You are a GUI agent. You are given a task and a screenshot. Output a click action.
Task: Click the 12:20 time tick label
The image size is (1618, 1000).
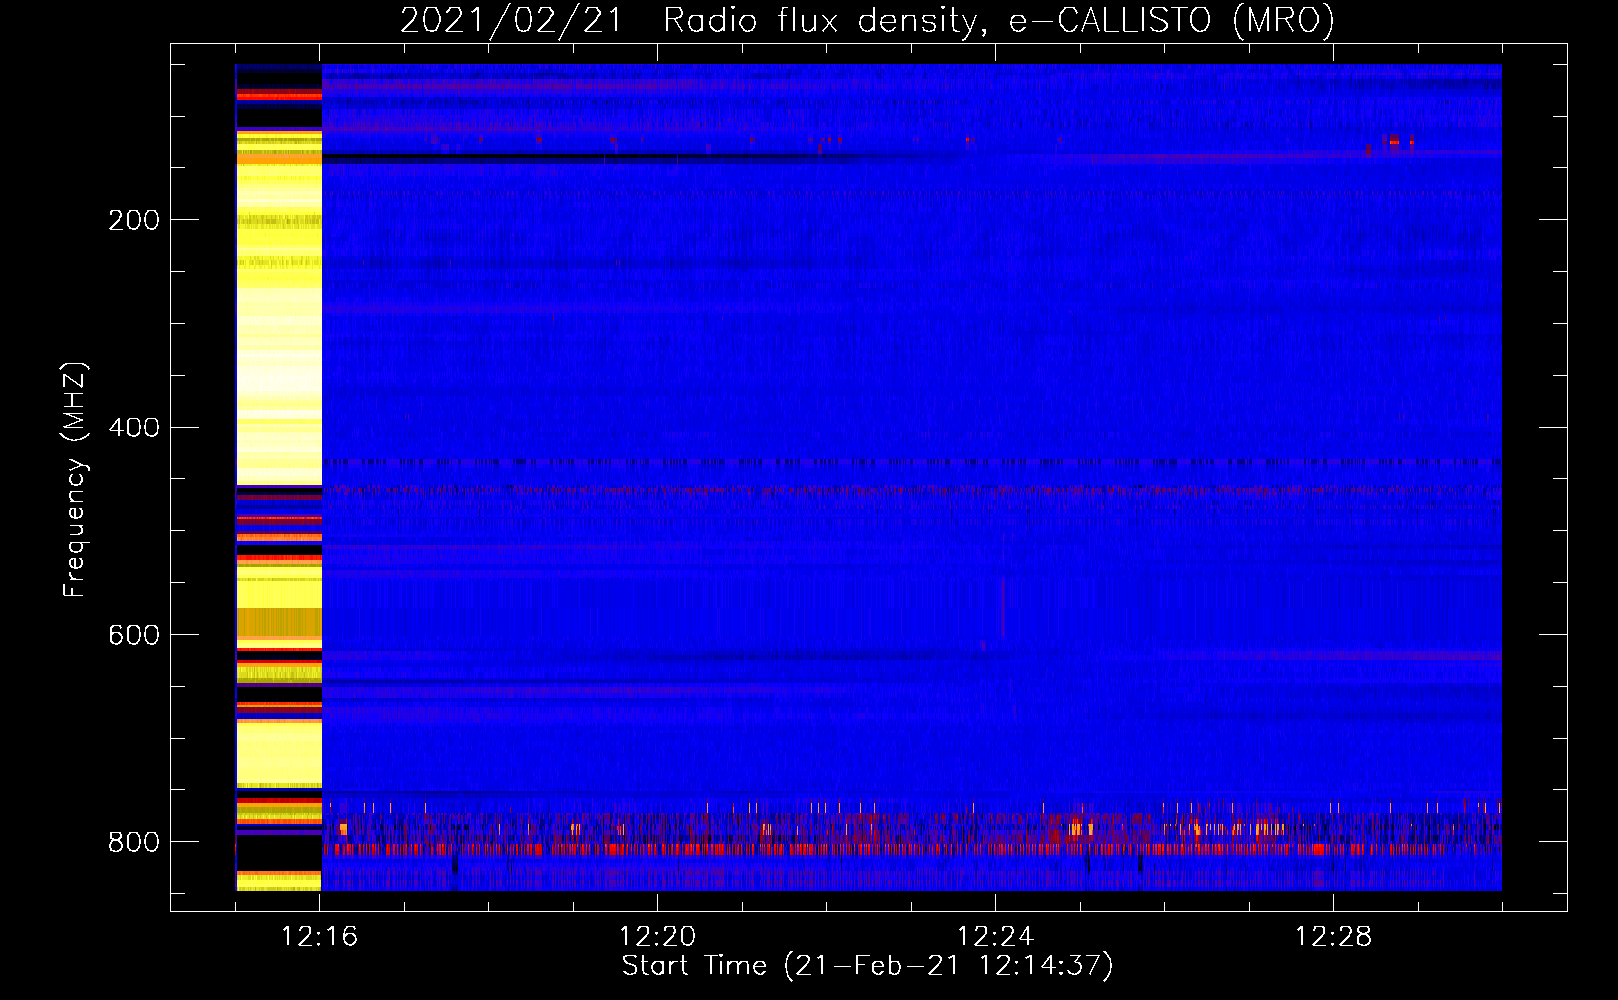(x=657, y=937)
